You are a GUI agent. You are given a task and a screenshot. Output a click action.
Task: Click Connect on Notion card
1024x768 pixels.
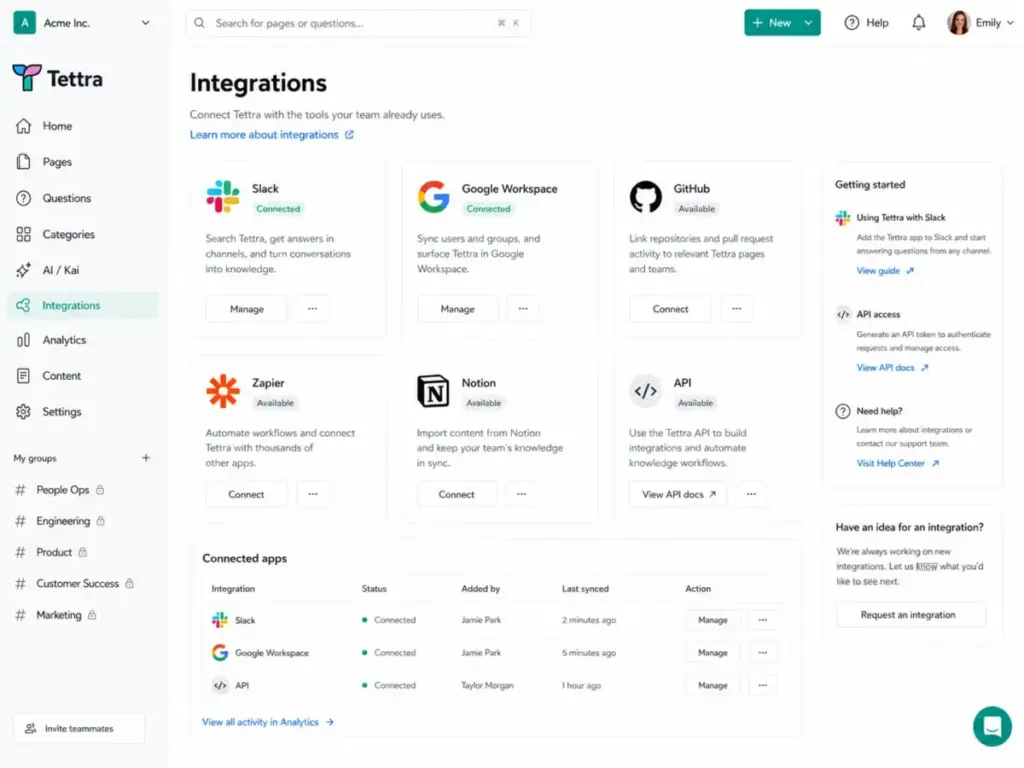coord(456,494)
